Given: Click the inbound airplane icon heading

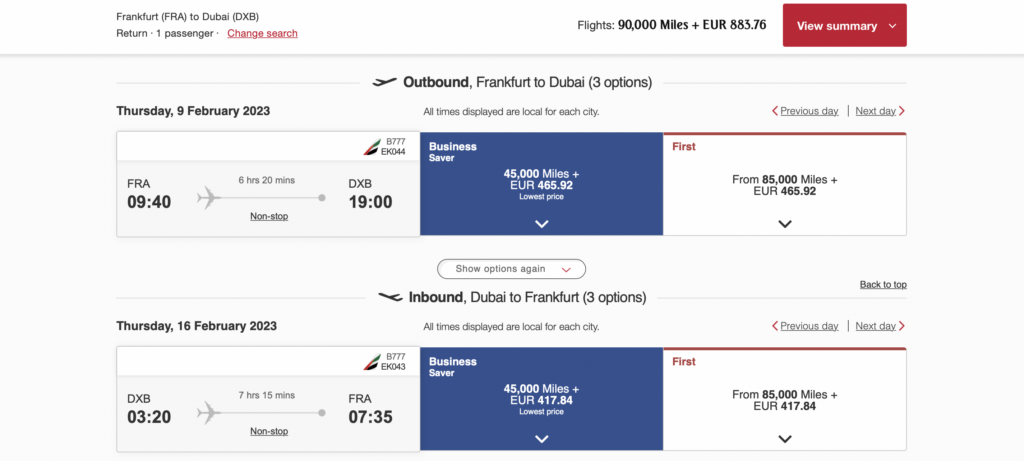Looking at the screenshot, I should tap(390, 297).
